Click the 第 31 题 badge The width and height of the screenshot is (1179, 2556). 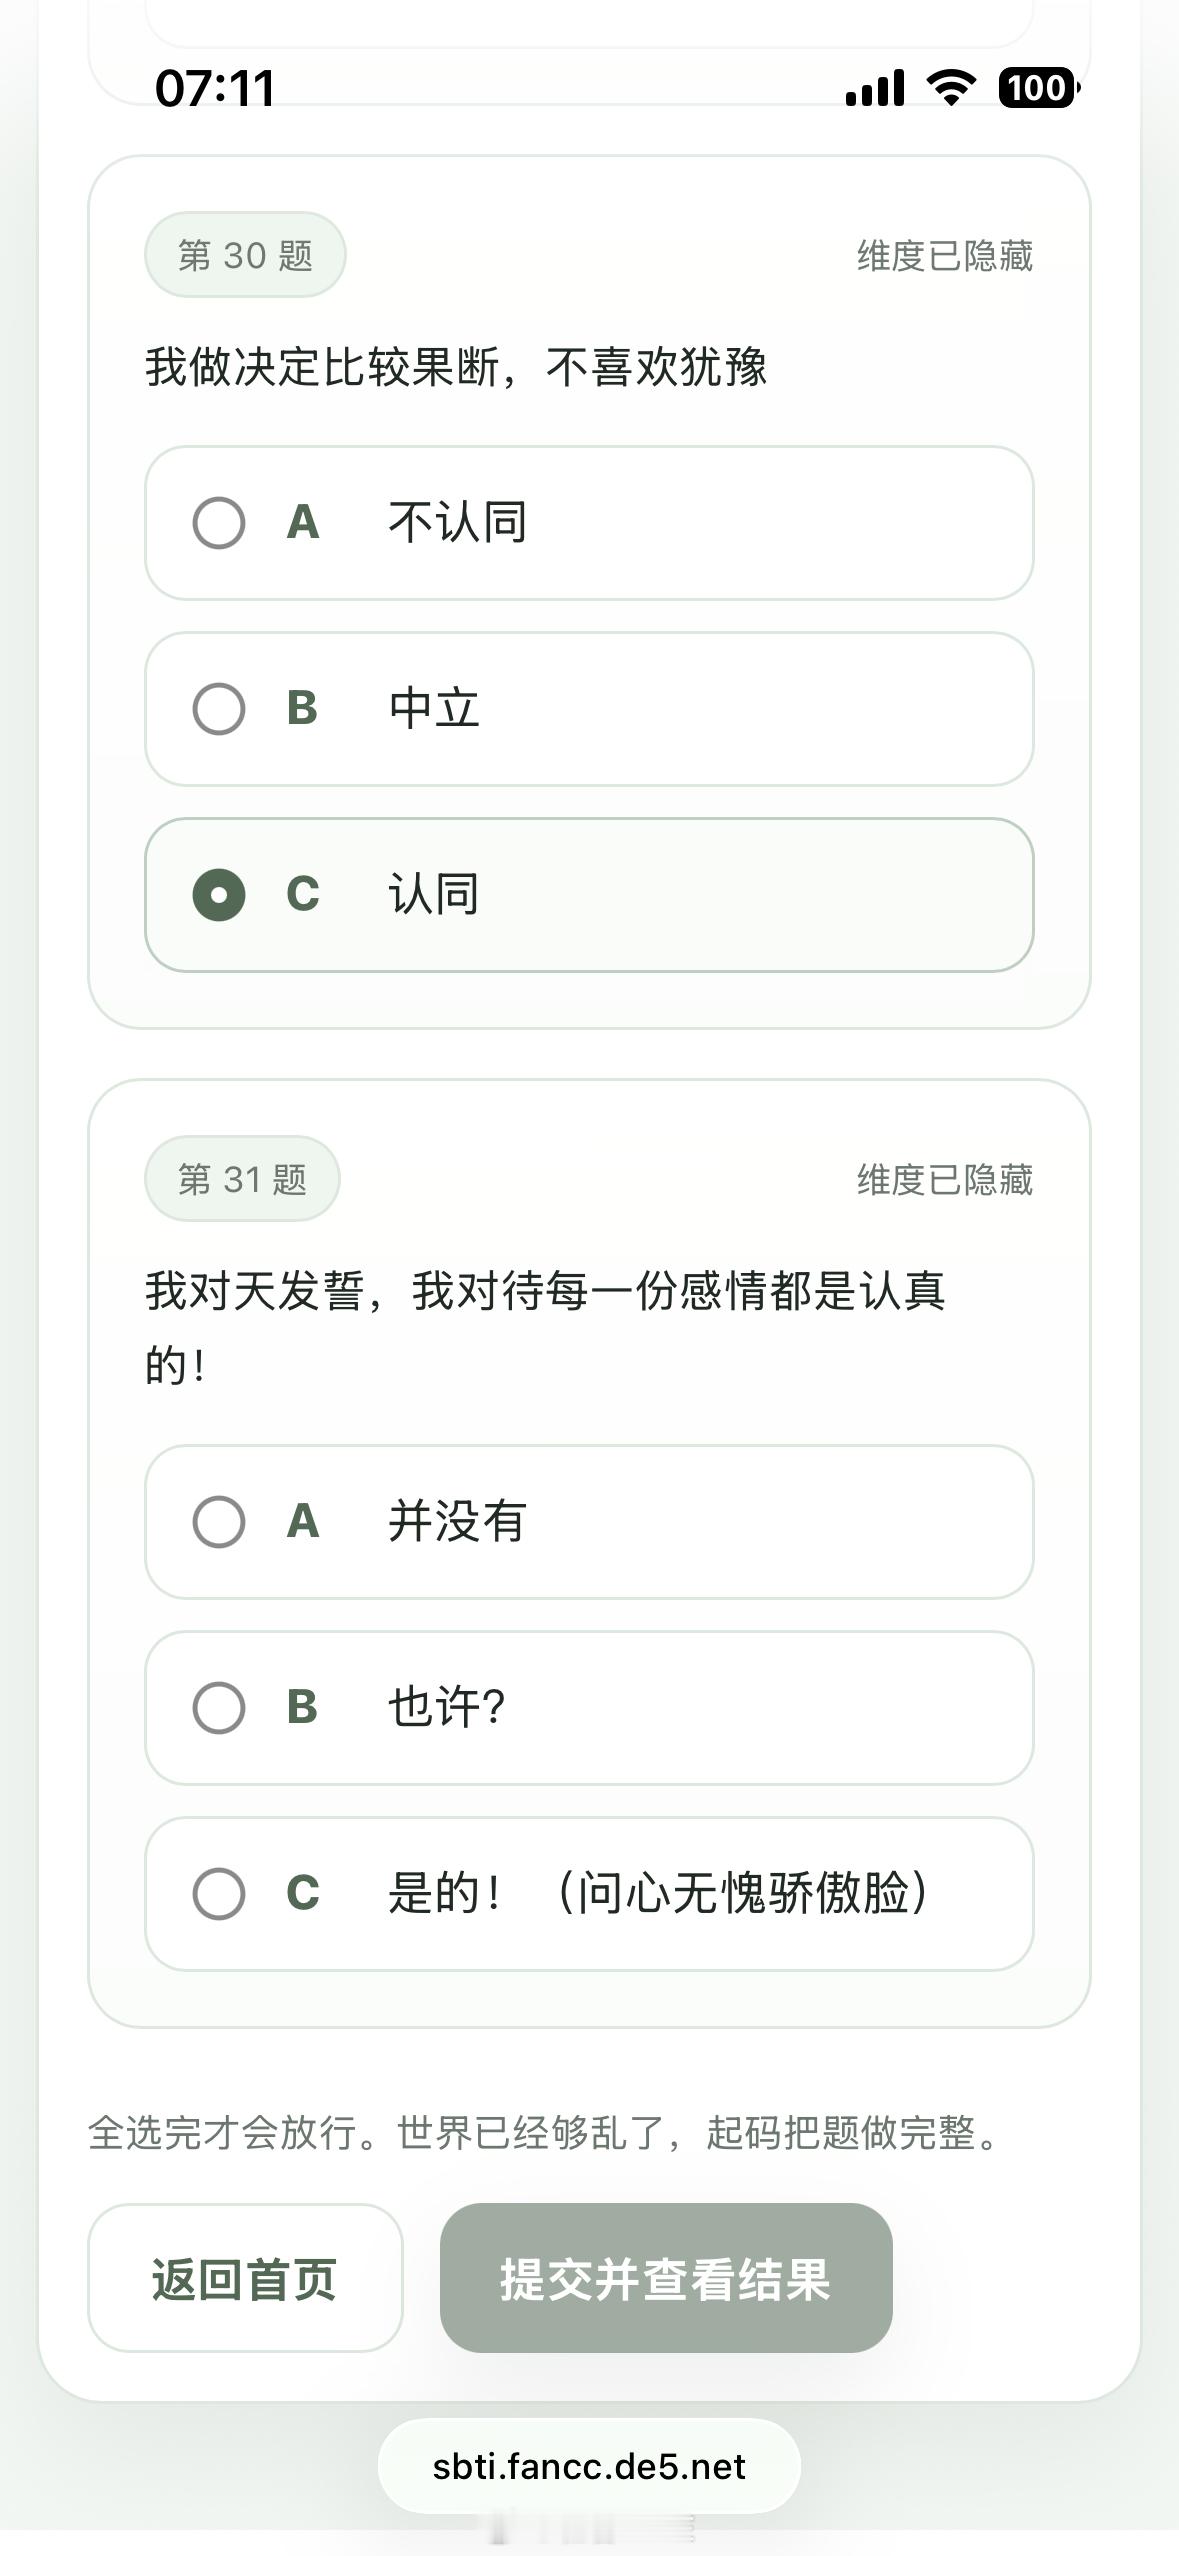[242, 1180]
